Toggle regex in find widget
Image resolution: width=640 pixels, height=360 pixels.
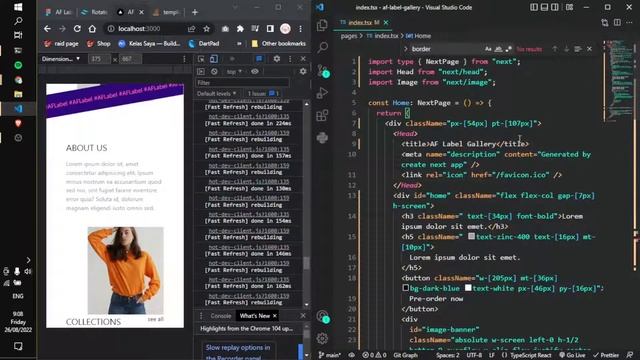[509, 49]
